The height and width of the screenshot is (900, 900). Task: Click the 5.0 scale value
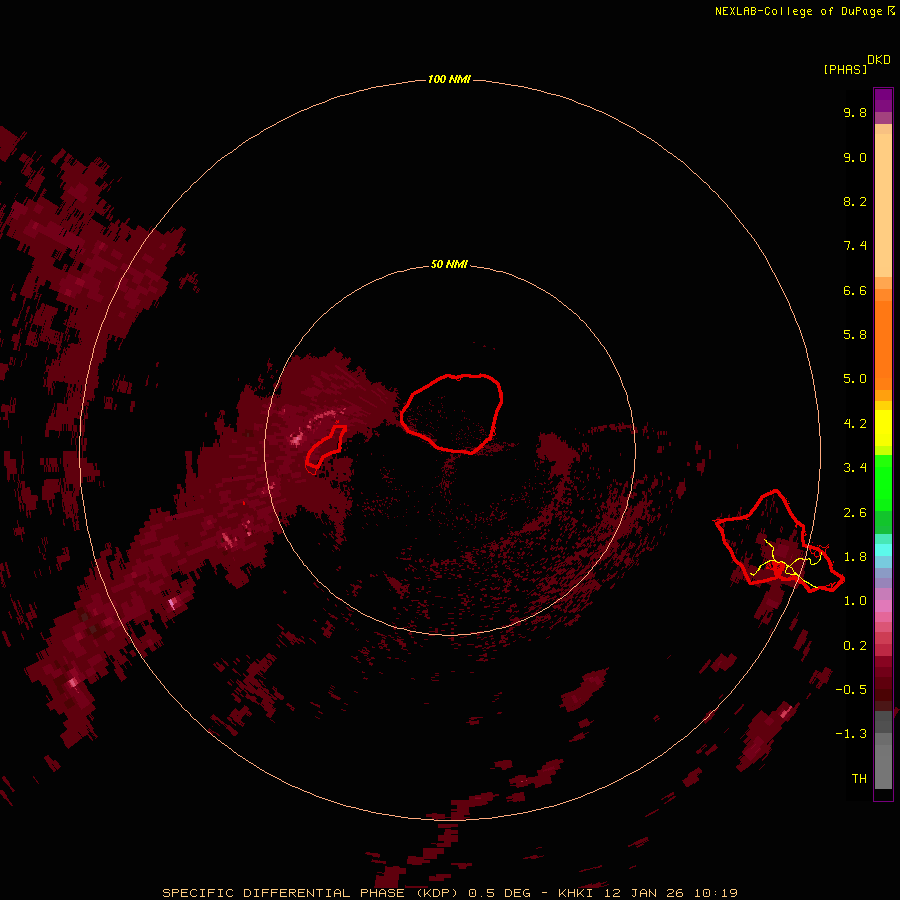[855, 379]
